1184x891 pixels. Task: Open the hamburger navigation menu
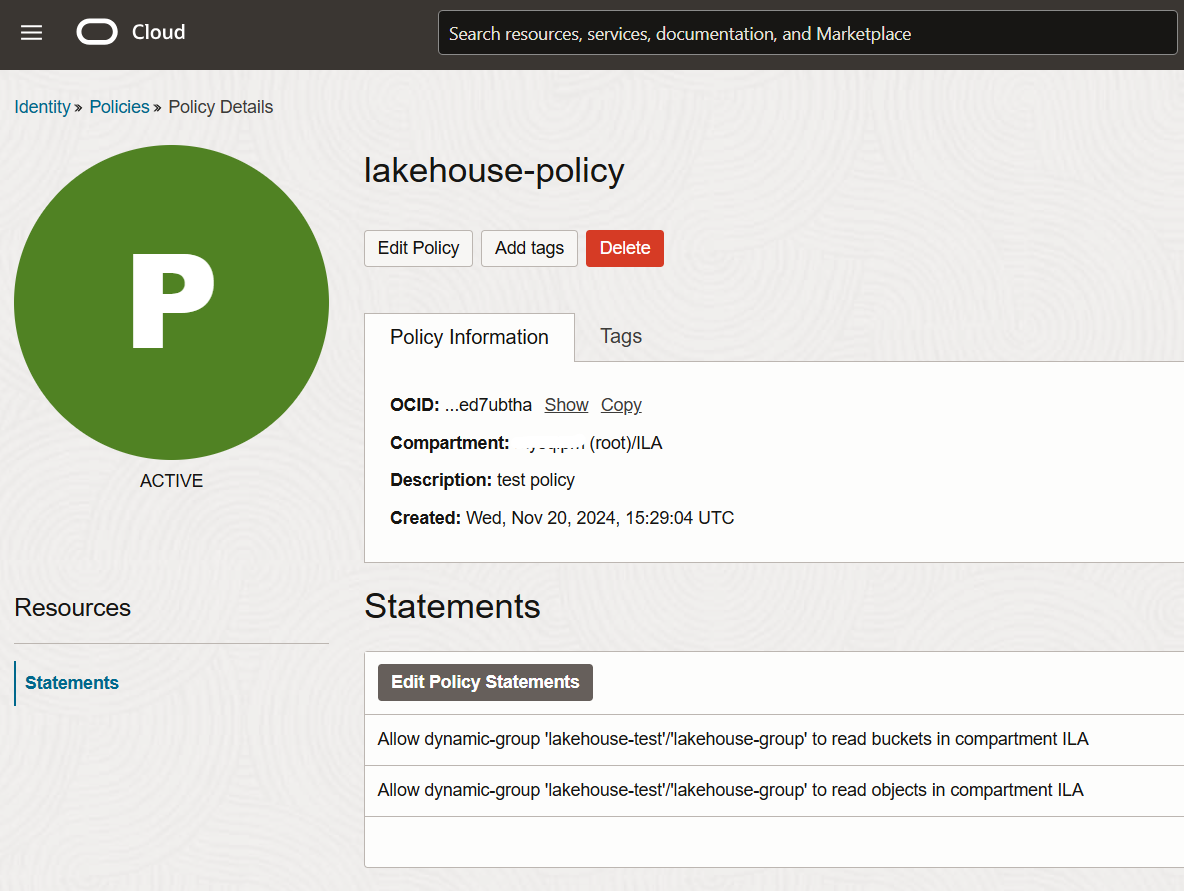(x=31, y=32)
